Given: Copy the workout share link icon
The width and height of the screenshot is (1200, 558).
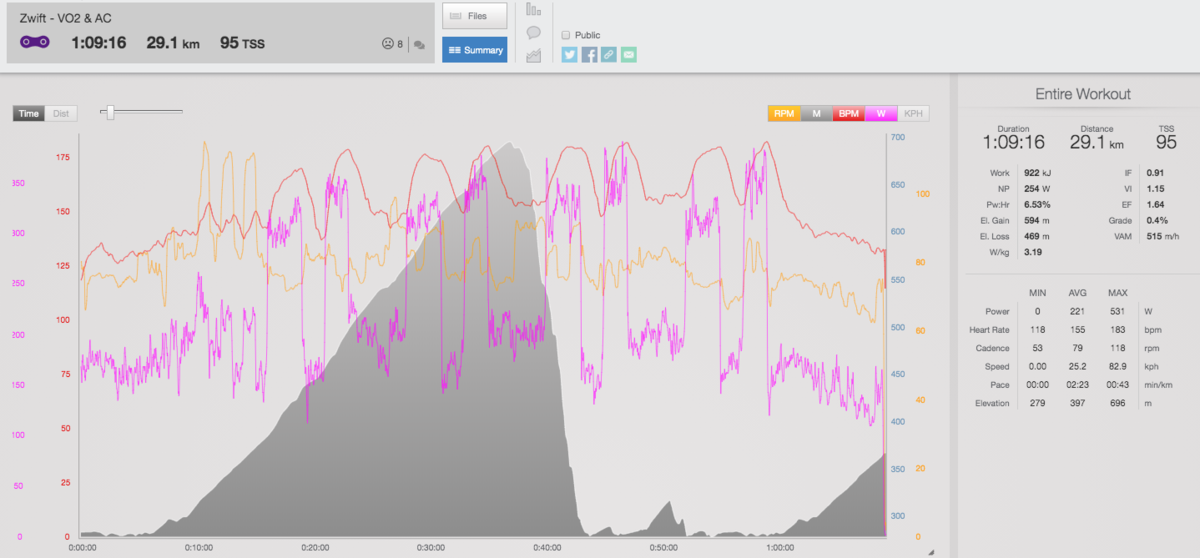Looking at the screenshot, I should pyautogui.click(x=609, y=55).
